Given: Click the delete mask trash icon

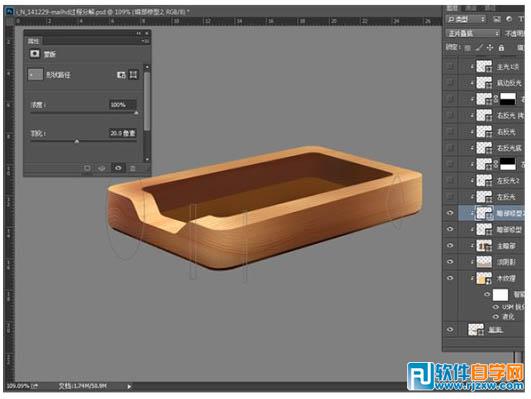Looking at the screenshot, I should 133,168.
